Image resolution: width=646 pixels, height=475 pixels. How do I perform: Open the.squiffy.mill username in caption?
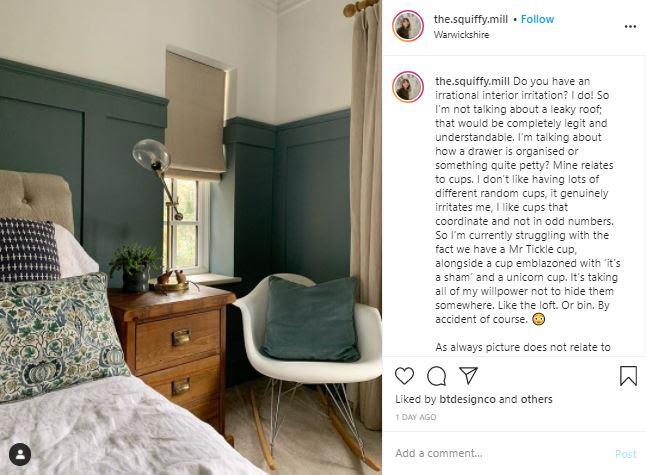click(473, 81)
